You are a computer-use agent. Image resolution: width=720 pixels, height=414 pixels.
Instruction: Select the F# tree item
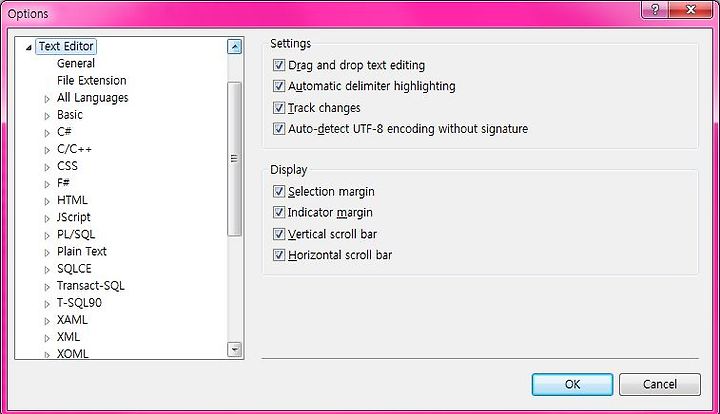tap(63, 183)
